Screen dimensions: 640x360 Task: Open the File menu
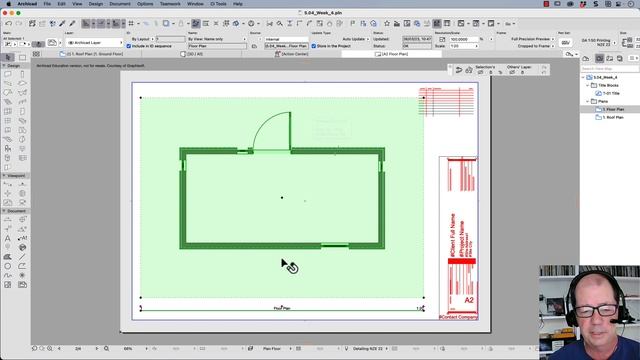pos(47,4)
